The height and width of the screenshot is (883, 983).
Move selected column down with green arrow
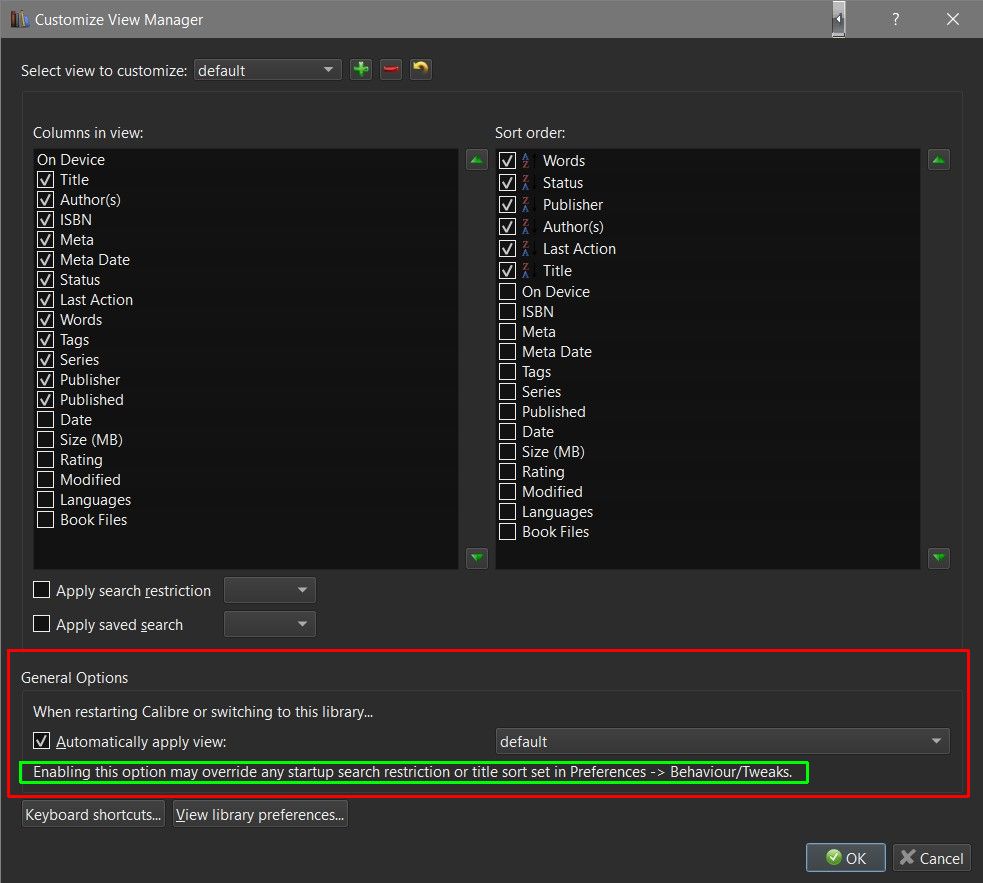tap(476, 558)
